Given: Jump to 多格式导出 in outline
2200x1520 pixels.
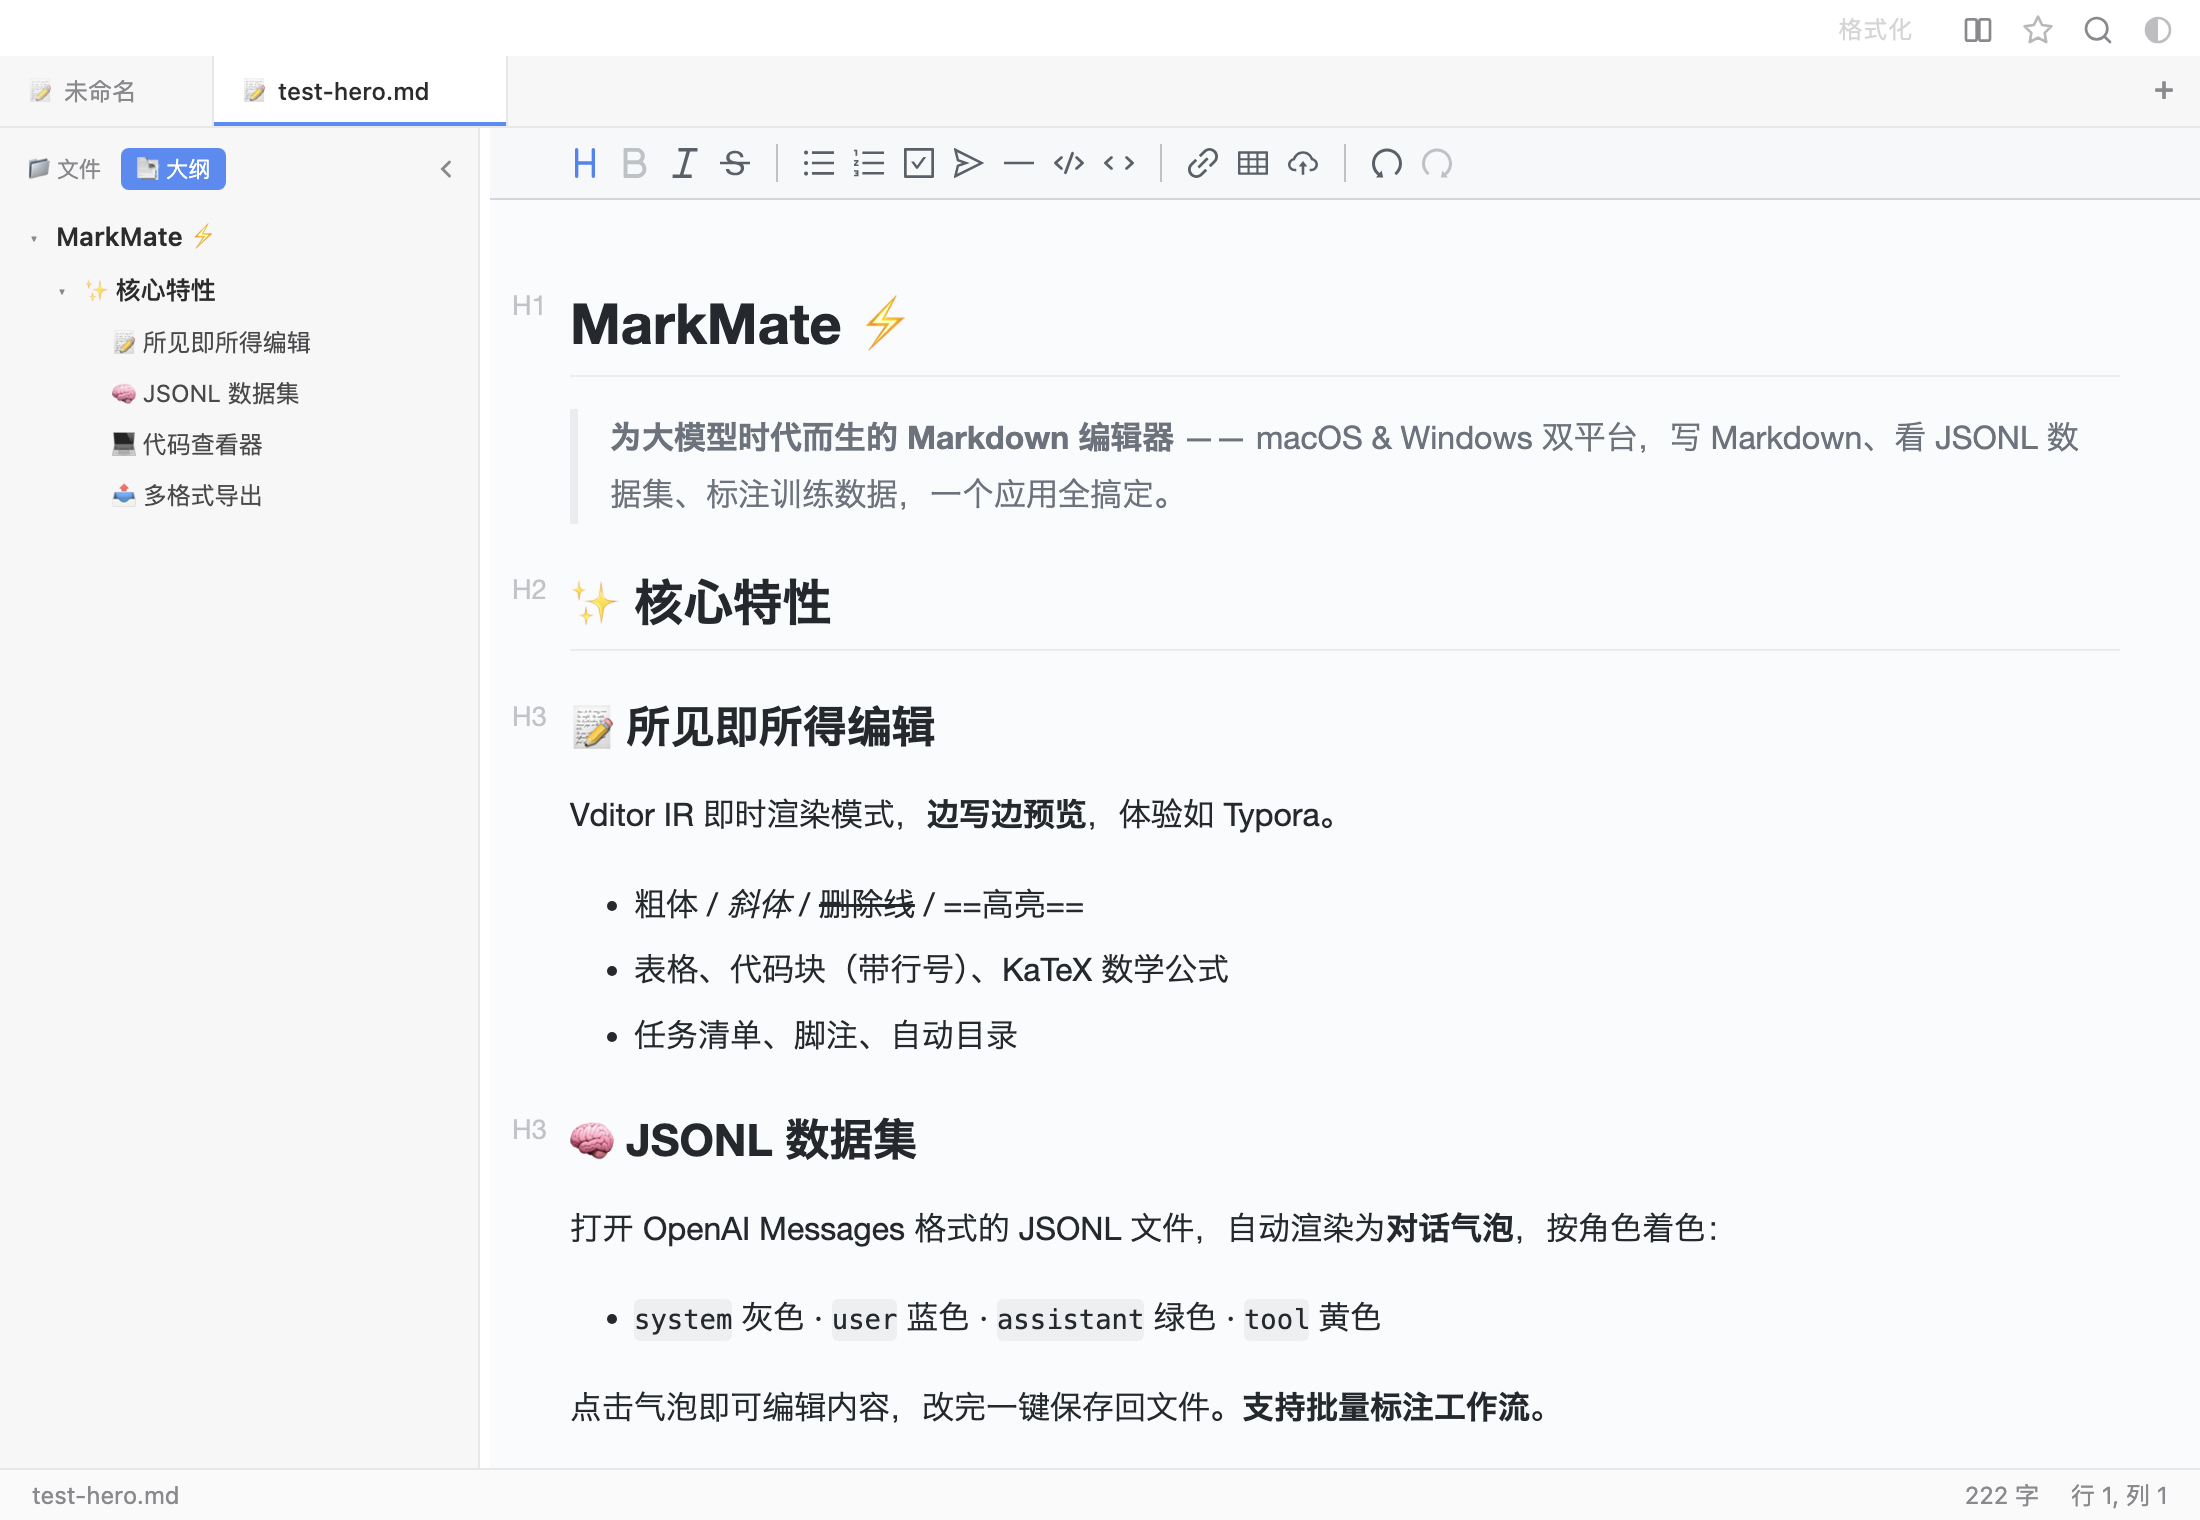Looking at the screenshot, I should tap(187, 495).
